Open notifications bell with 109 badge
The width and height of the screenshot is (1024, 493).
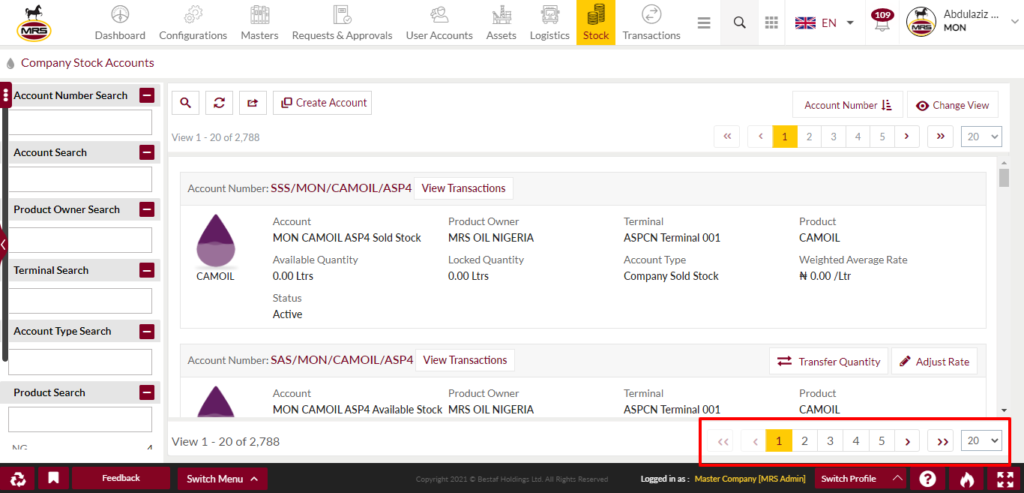point(882,22)
